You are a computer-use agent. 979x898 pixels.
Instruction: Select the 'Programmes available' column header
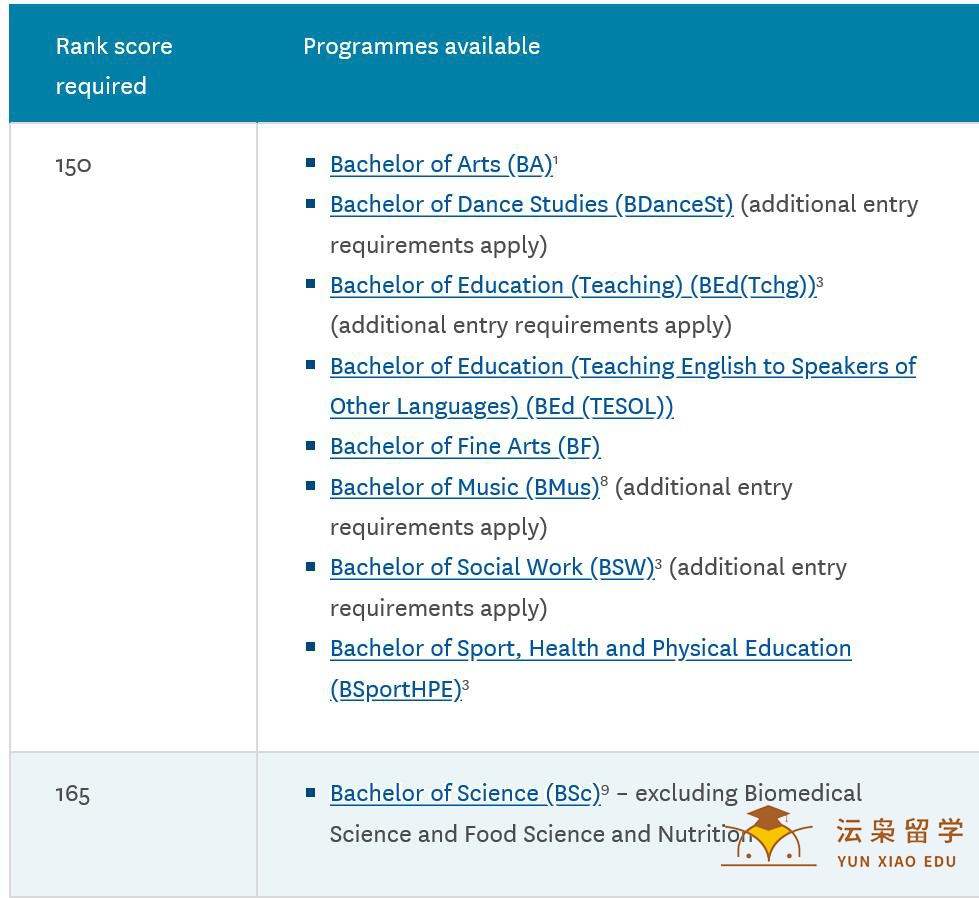click(x=421, y=46)
